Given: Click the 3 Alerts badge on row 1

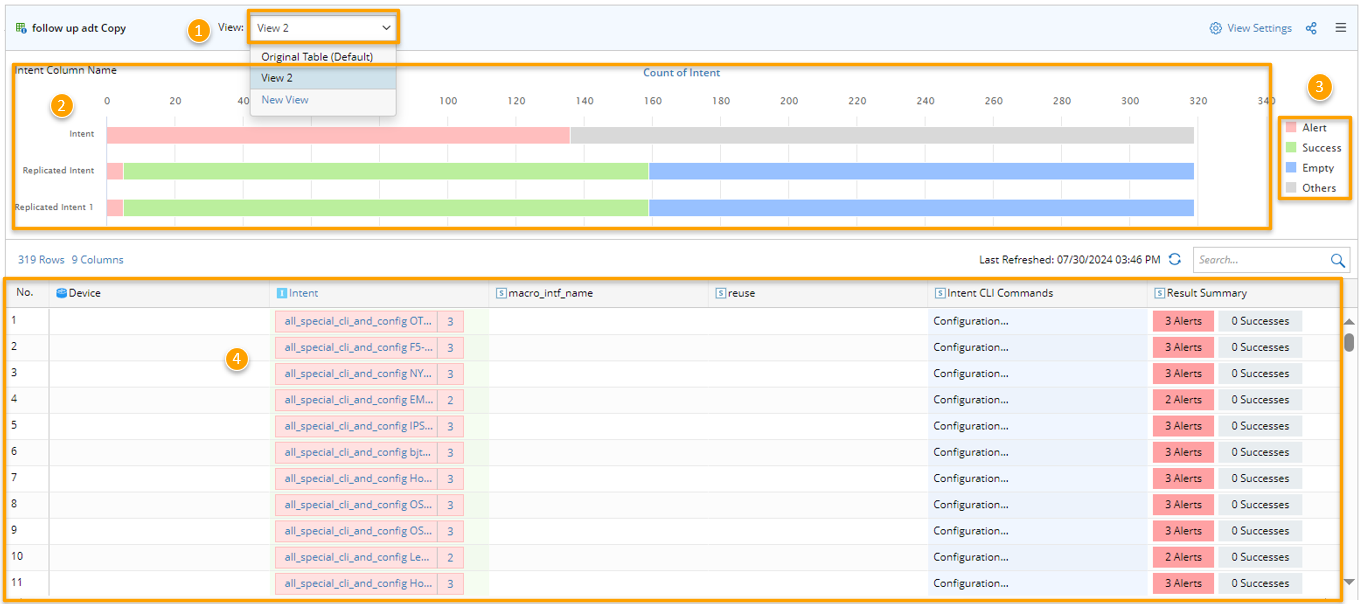Looking at the screenshot, I should [x=1183, y=320].
